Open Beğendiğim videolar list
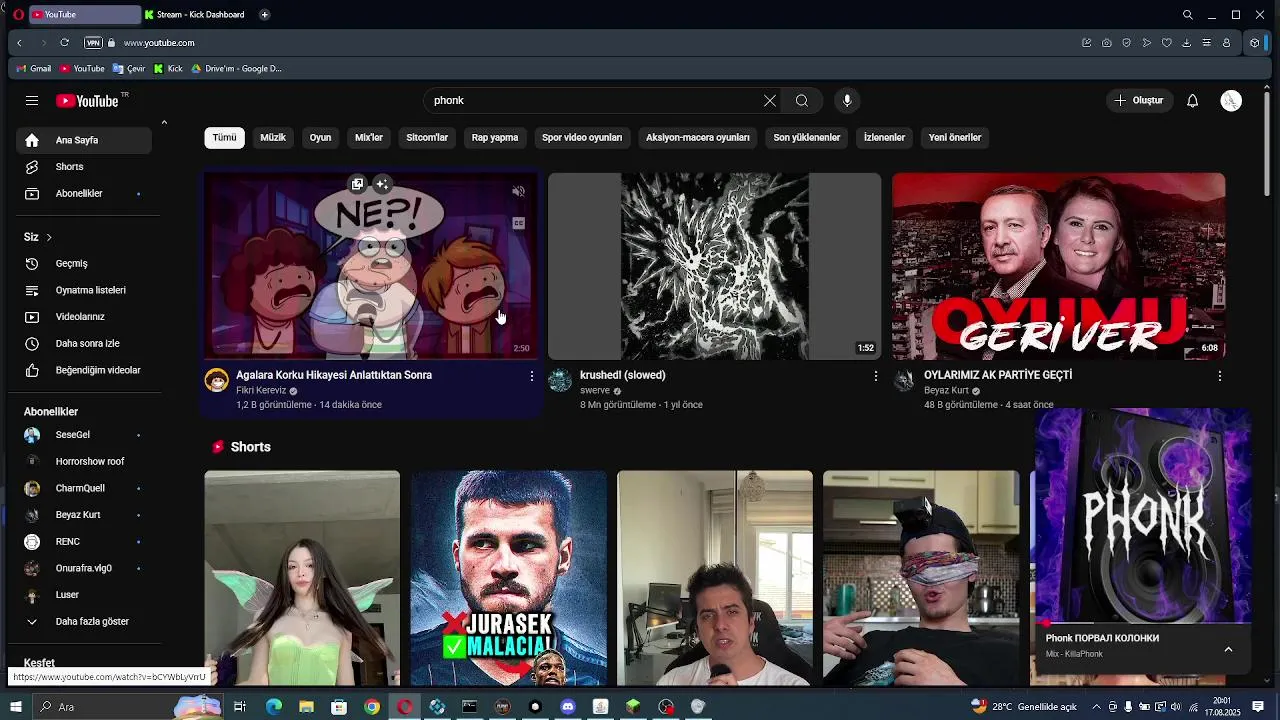Screen dimensions: 1280x720 click(x=84, y=370)
